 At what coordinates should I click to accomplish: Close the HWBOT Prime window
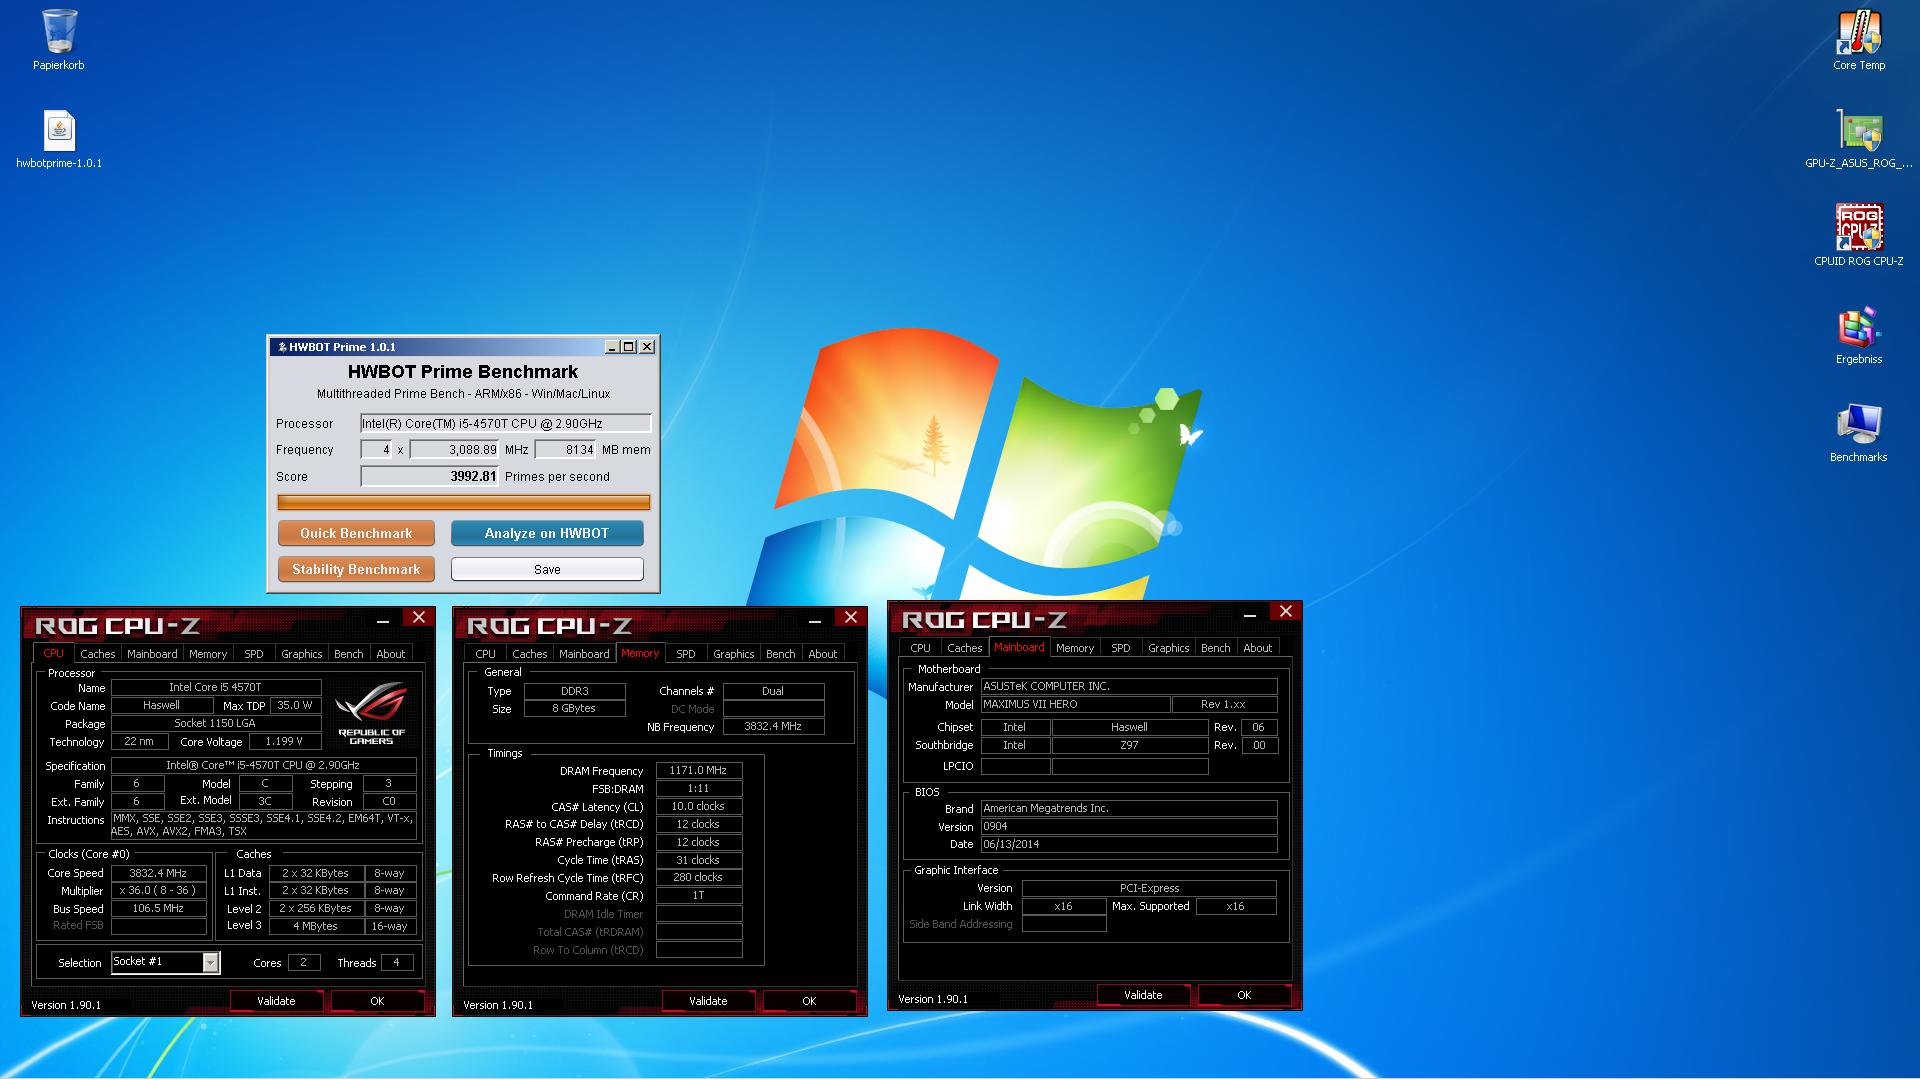point(647,347)
